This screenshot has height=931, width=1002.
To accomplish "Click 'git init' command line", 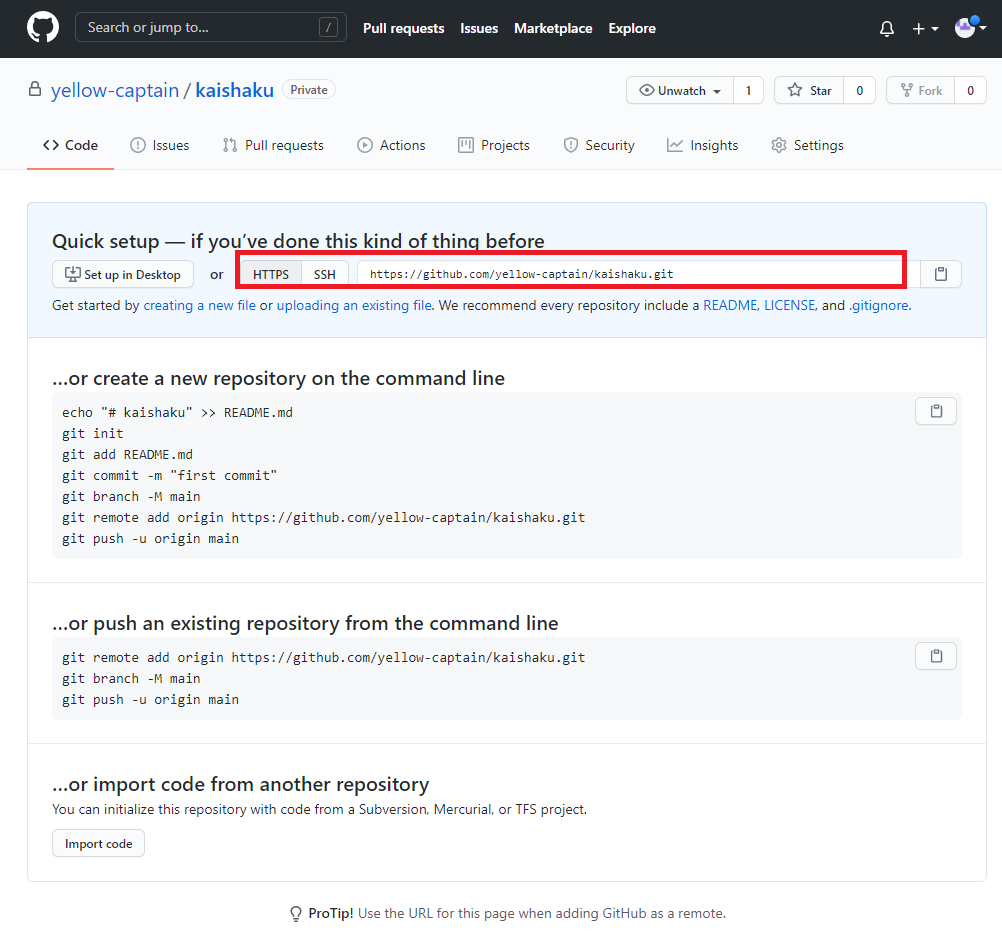I will 93,433.
